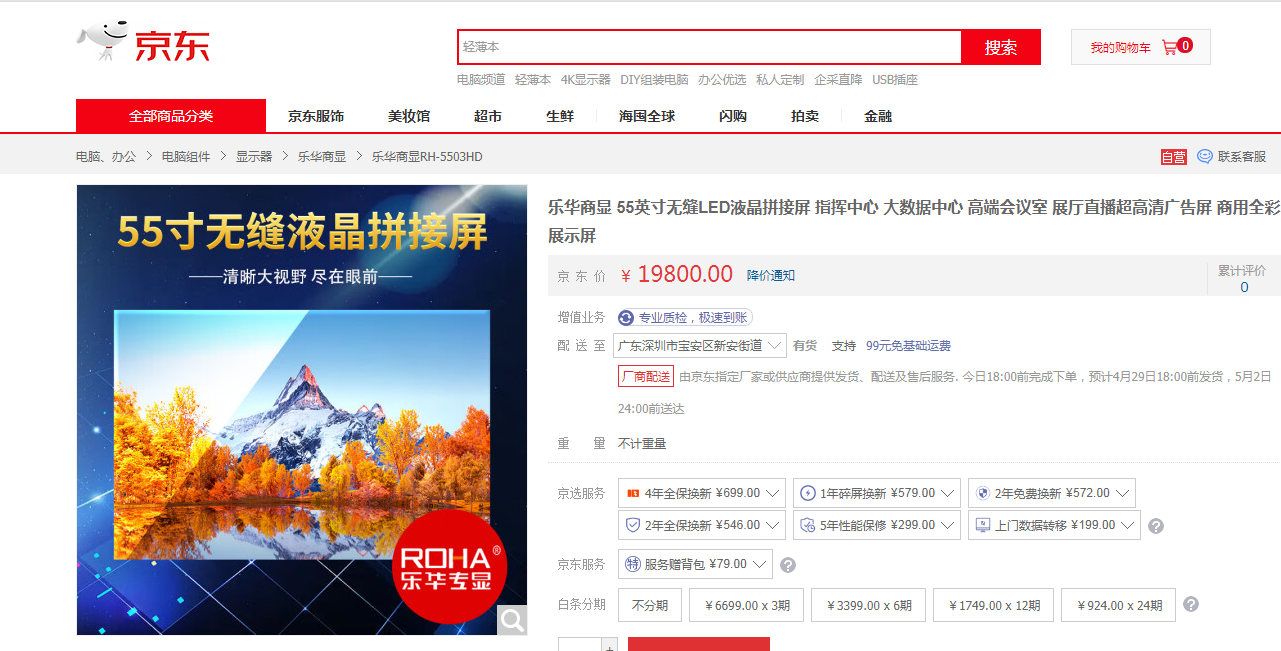
Task: Click the 有货 stock status text
Action: point(805,346)
